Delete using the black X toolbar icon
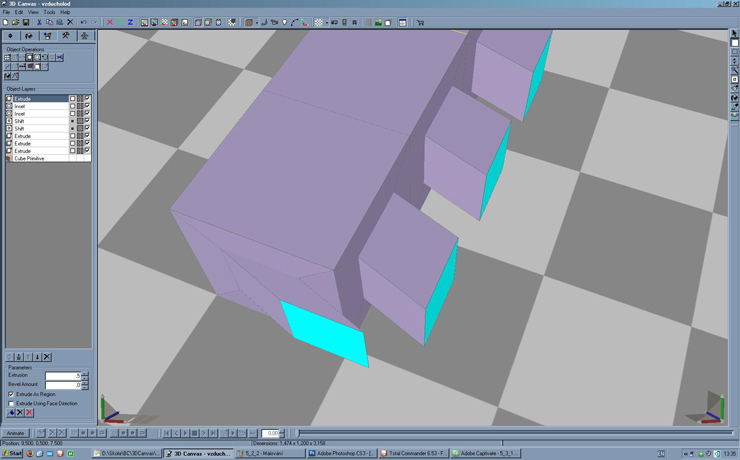Screen dimensions: 740x460 (x=70, y=22)
